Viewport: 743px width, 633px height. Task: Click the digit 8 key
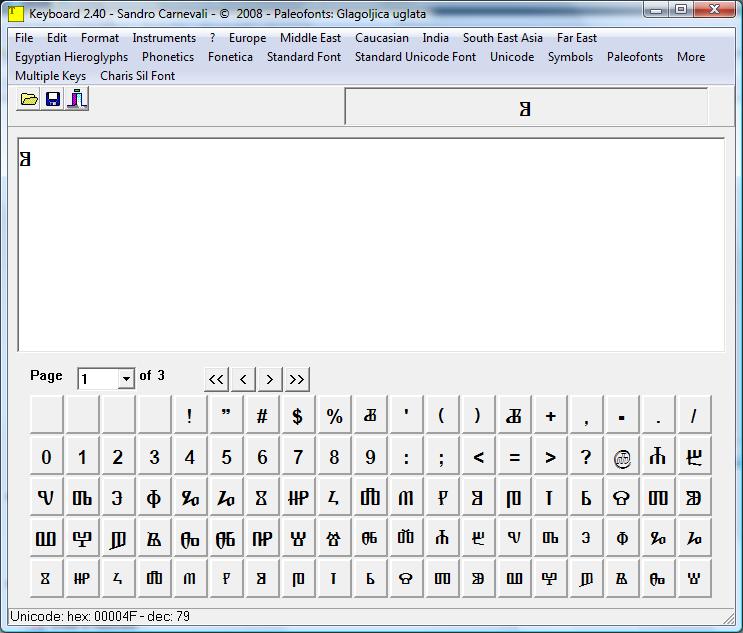coord(334,457)
